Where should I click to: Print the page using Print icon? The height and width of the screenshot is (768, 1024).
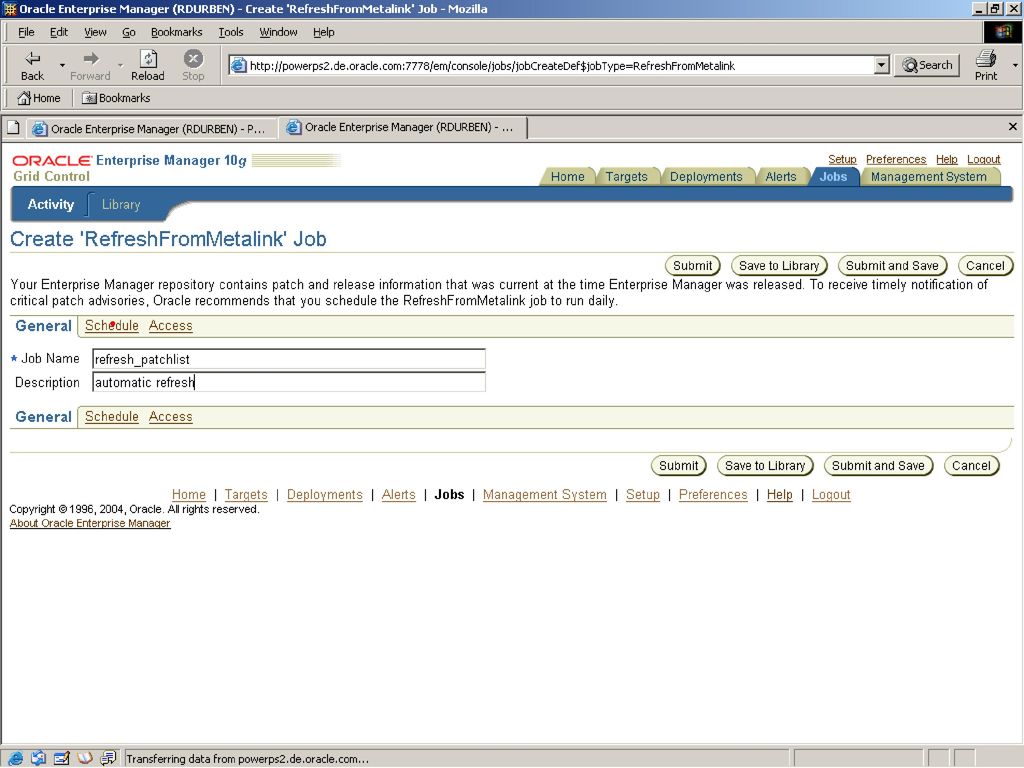[x=985, y=66]
